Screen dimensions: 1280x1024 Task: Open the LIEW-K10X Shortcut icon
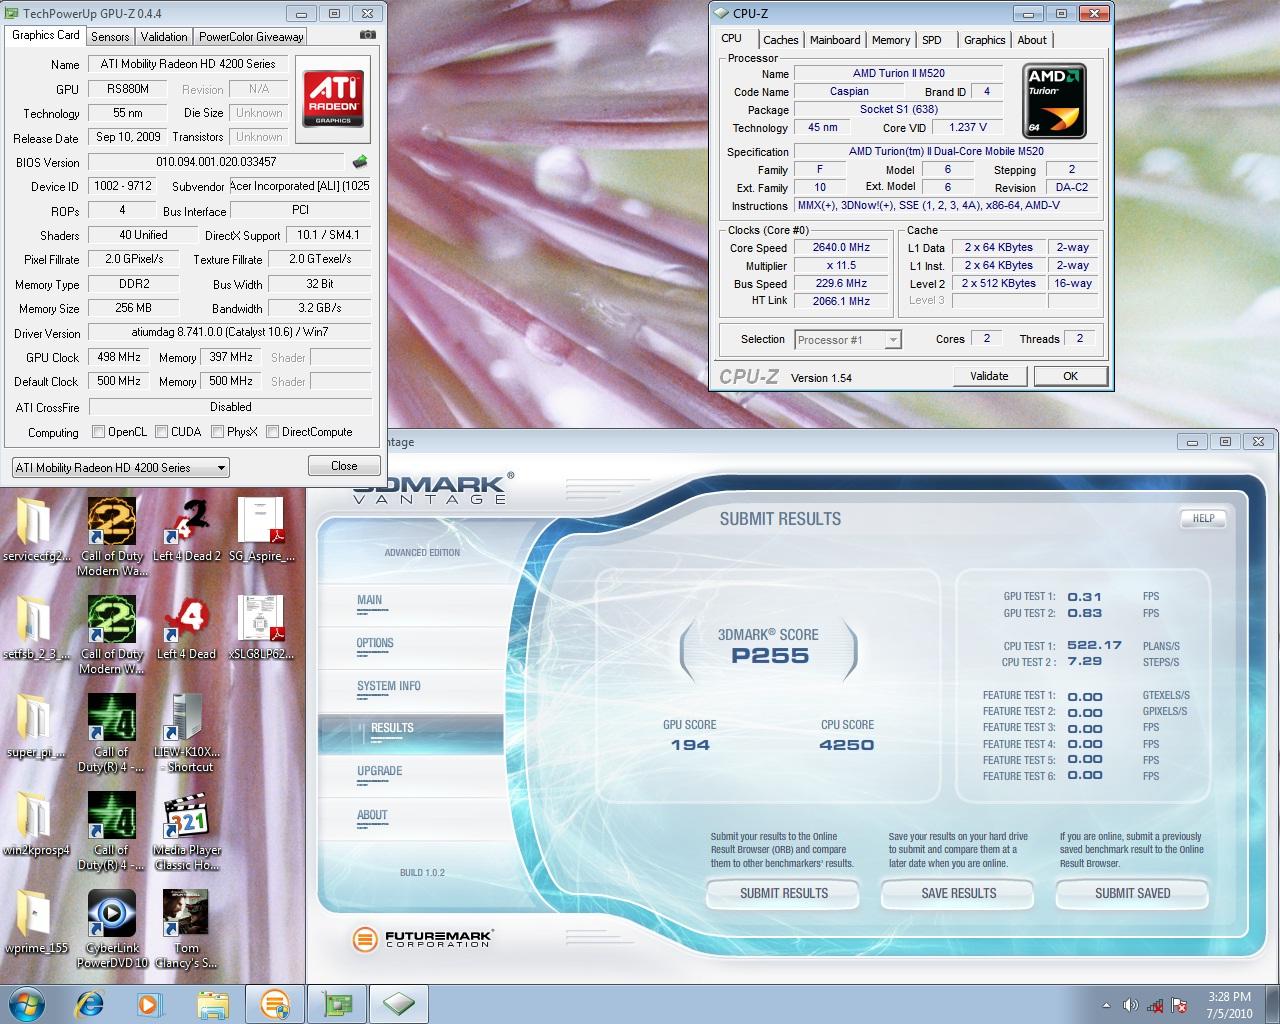pos(187,733)
